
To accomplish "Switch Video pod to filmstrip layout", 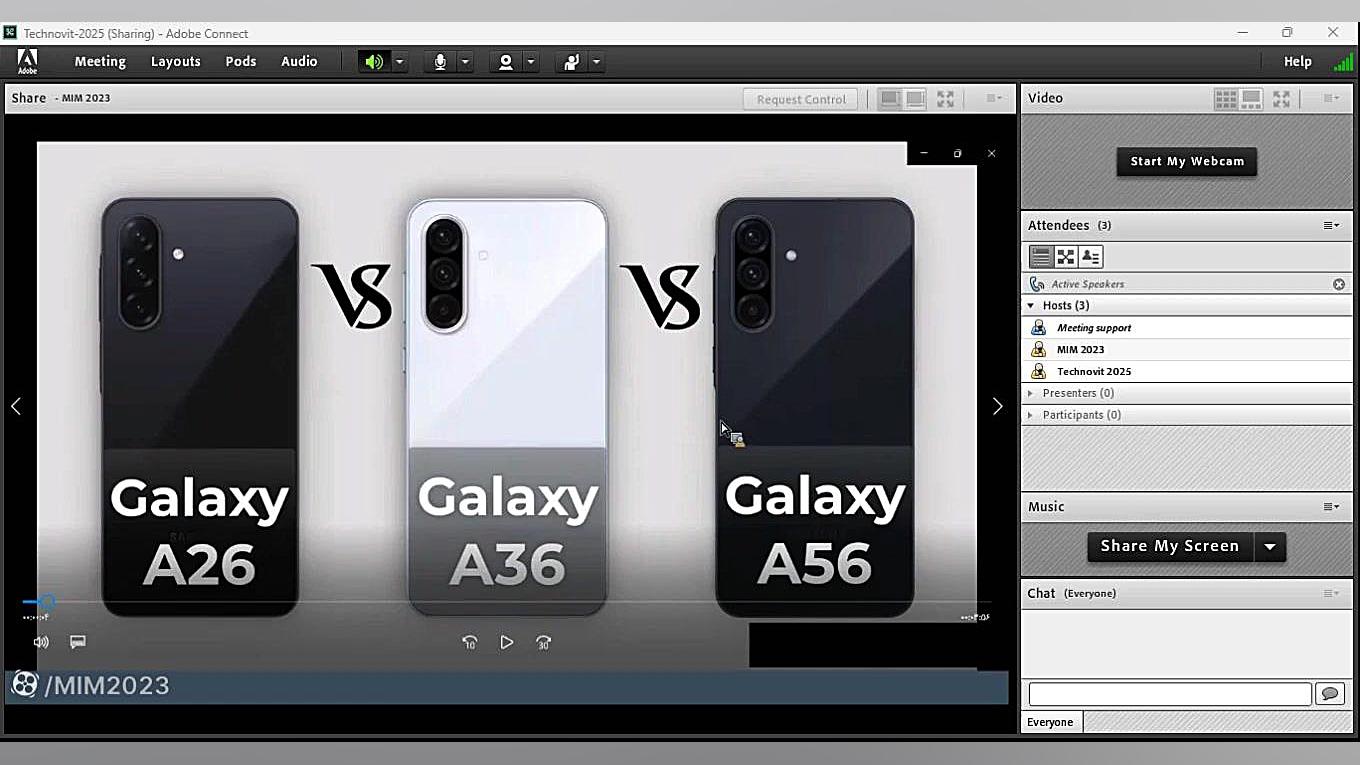I will pyautogui.click(x=1251, y=98).
